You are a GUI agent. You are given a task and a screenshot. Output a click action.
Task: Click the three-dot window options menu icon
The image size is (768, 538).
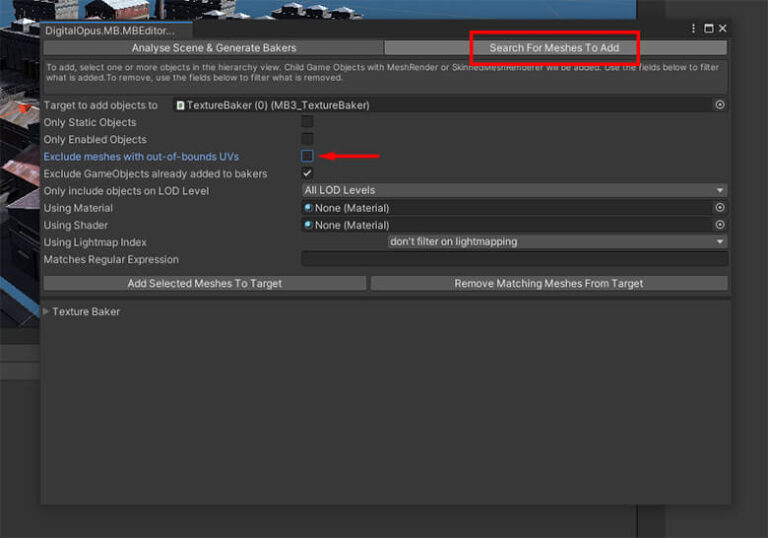pyautogui.click(x=694, y=29)
